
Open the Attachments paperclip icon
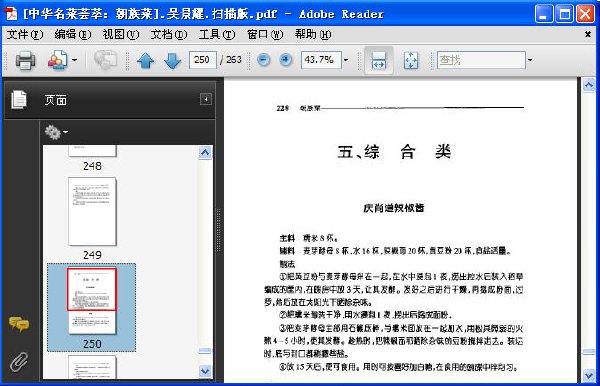pyautogui.click(x=19, y=362)
